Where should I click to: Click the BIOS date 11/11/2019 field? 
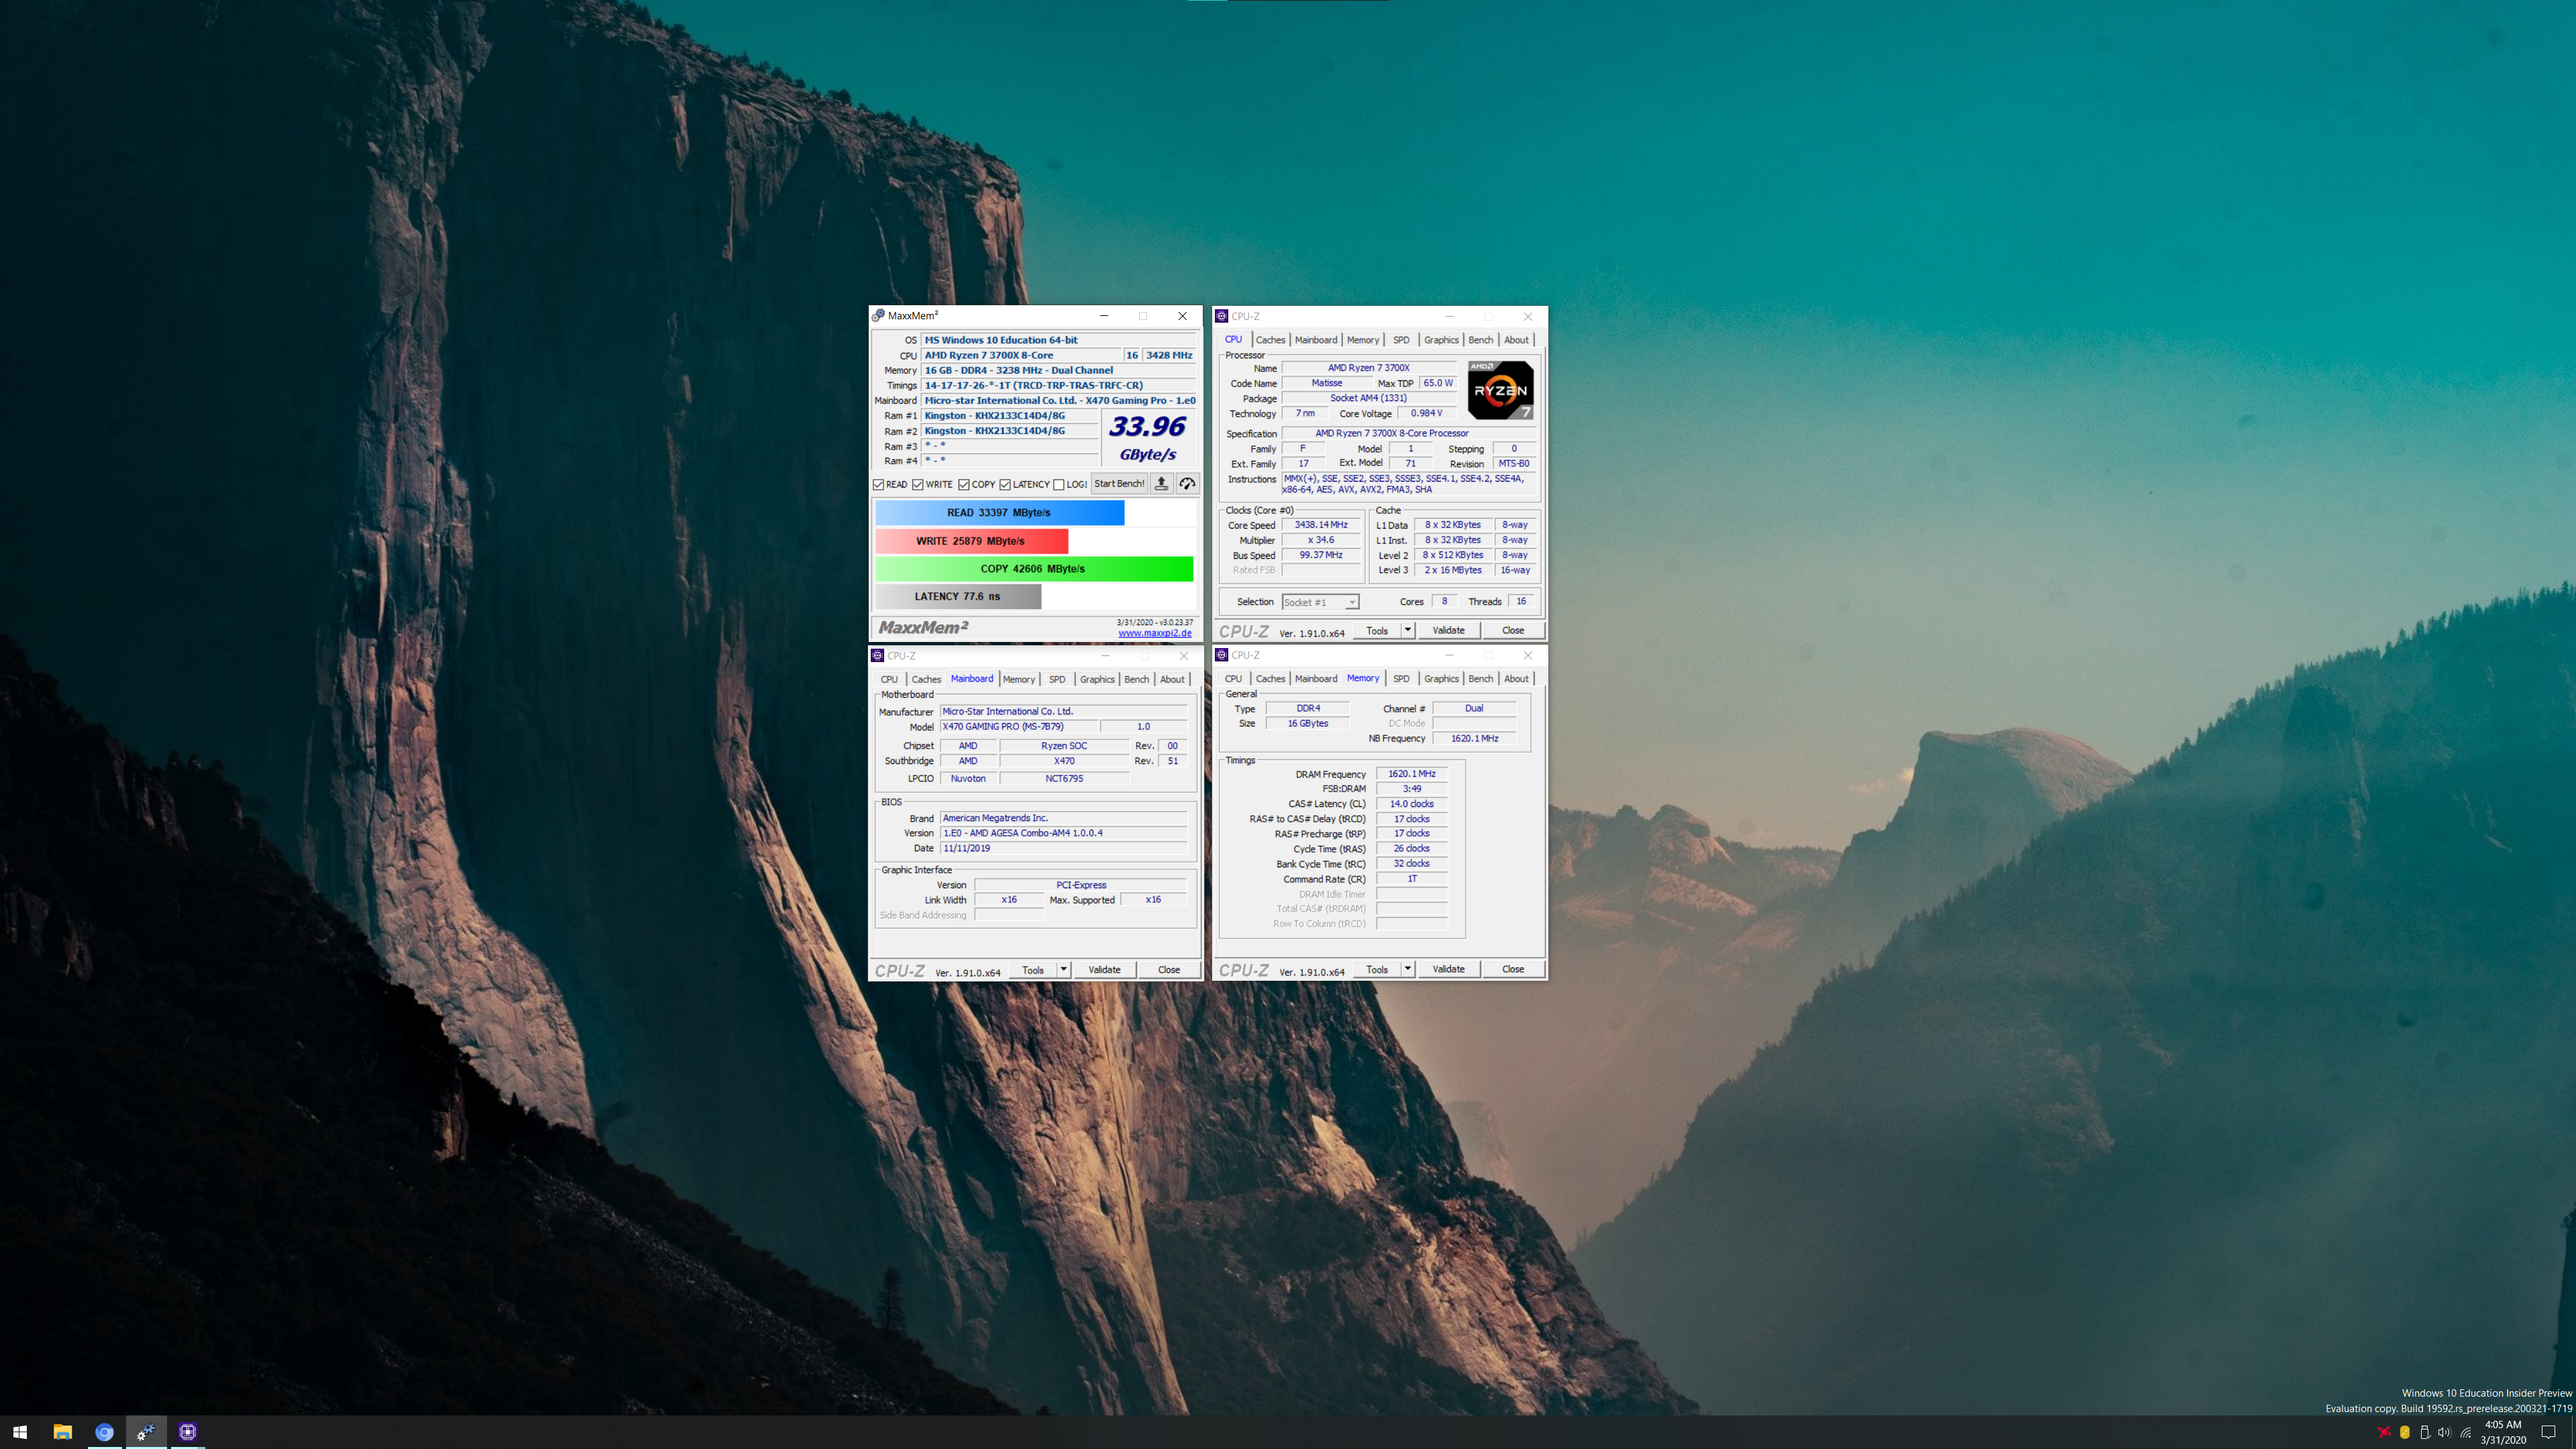(x=1063, y=848)
